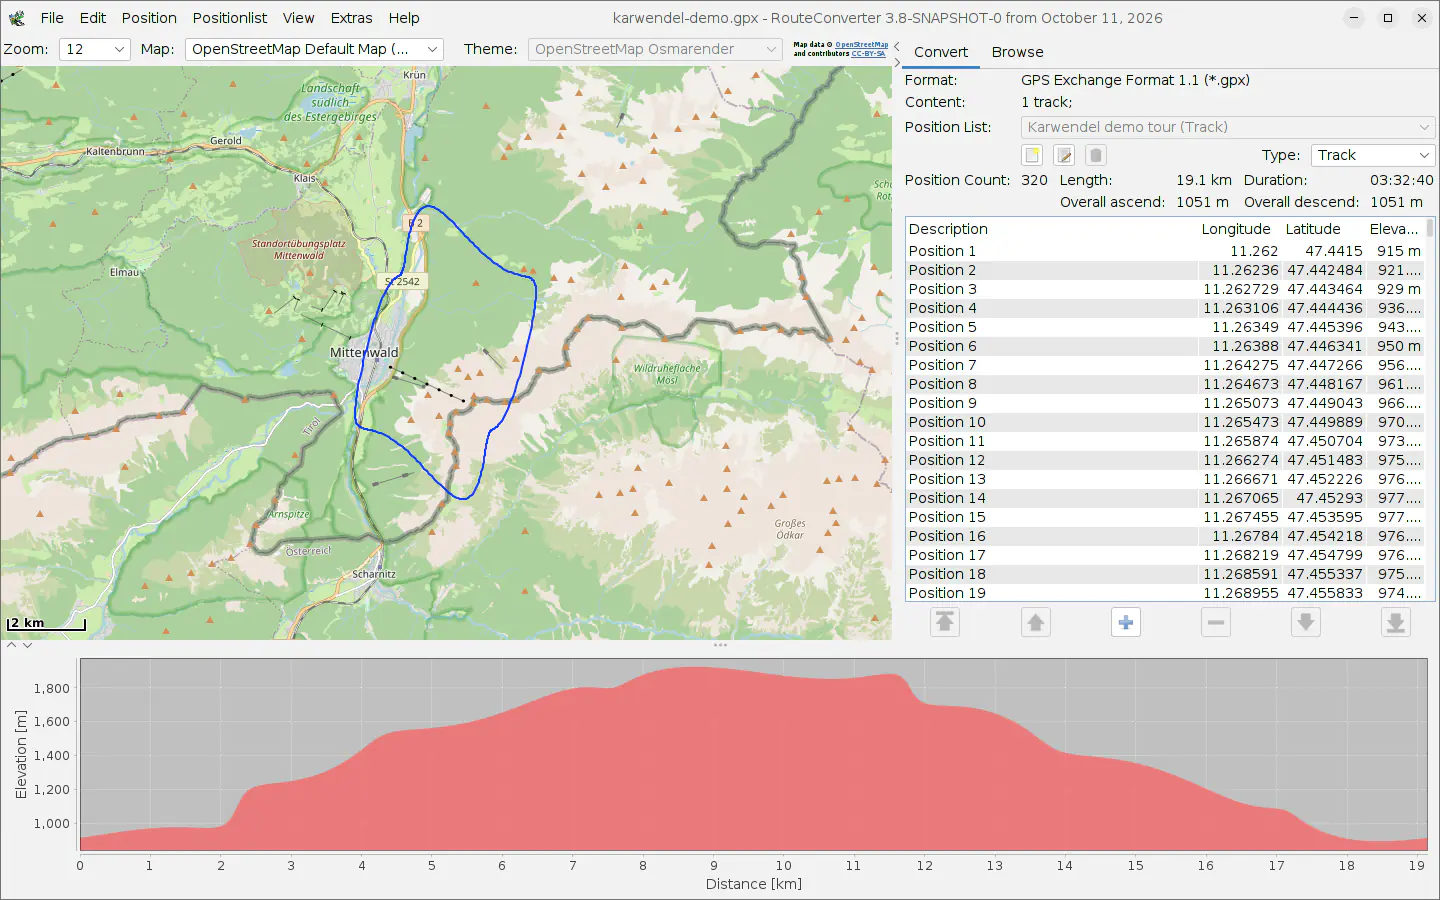Switch to the Browse tab
The image size is (1440, 900).
[1017, 52]
